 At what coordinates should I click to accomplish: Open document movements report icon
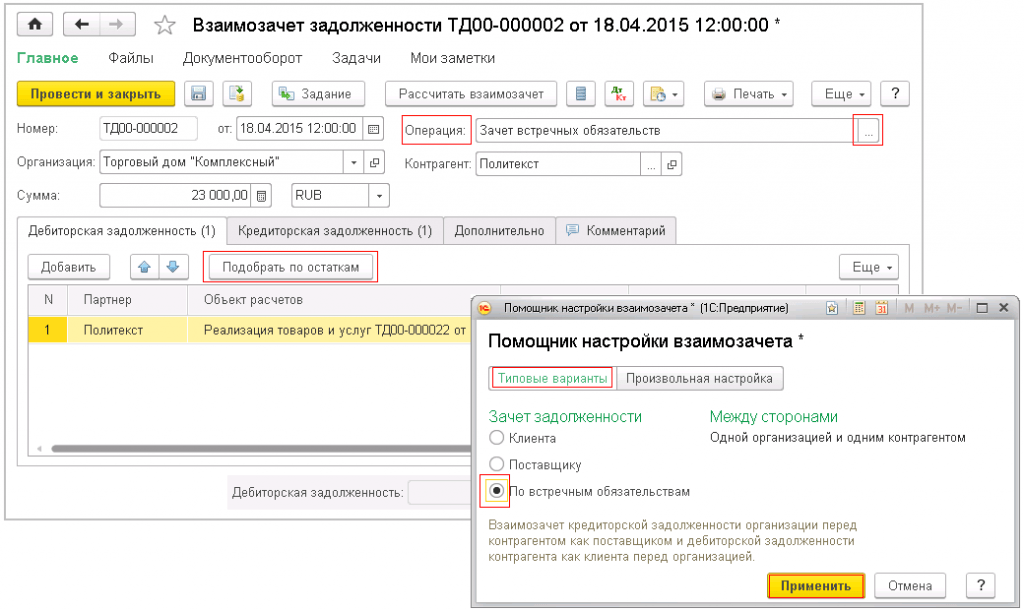click(581, 94)
